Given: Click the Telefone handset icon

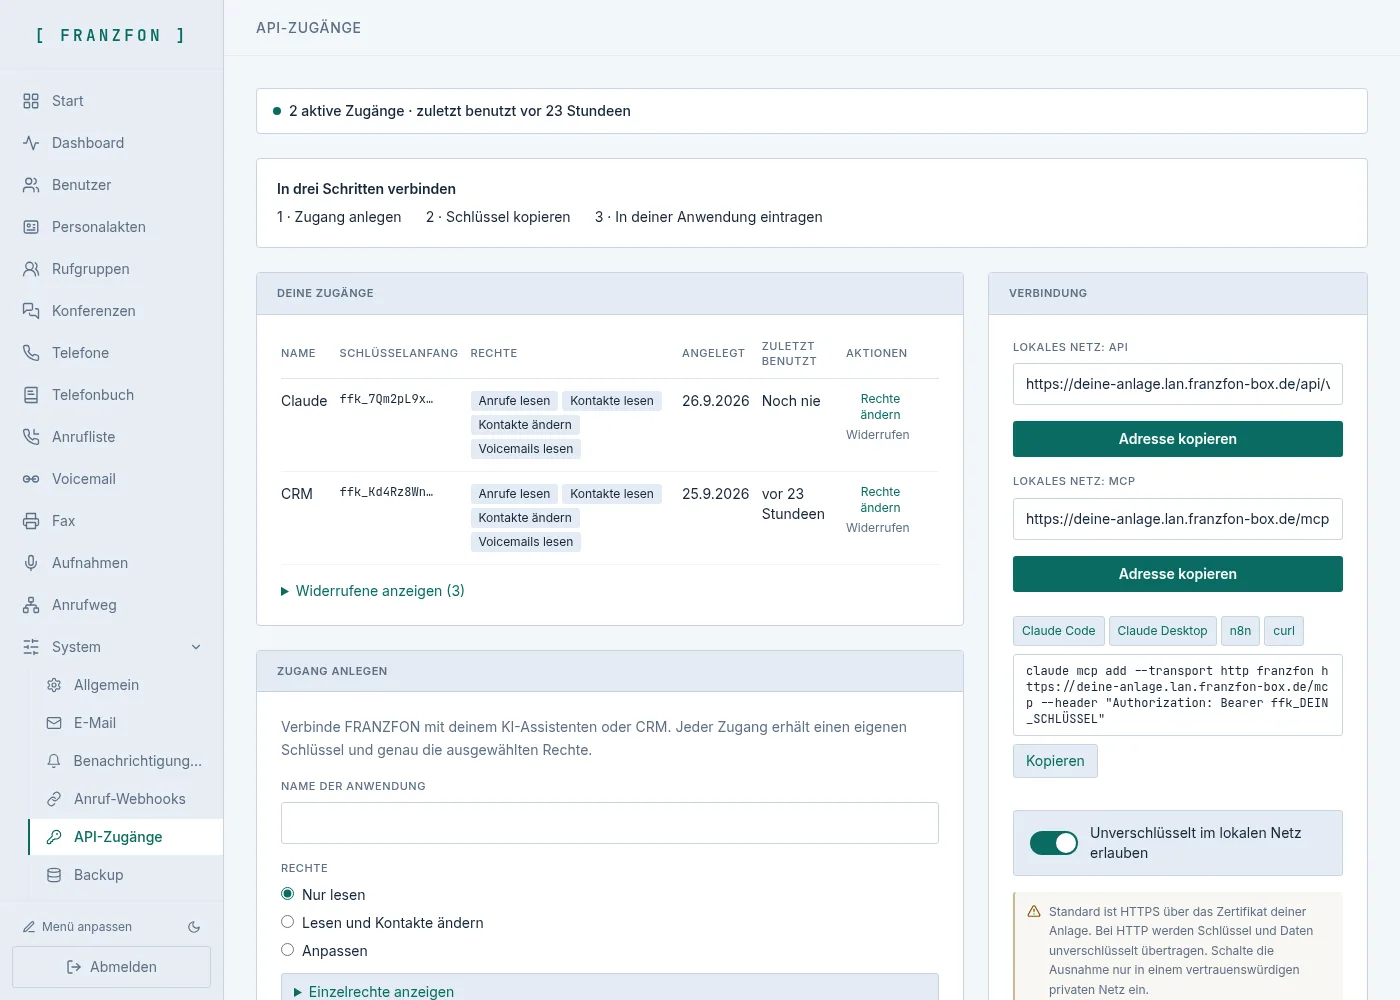Looking at the screenshot, I should [x=31, y=353].
